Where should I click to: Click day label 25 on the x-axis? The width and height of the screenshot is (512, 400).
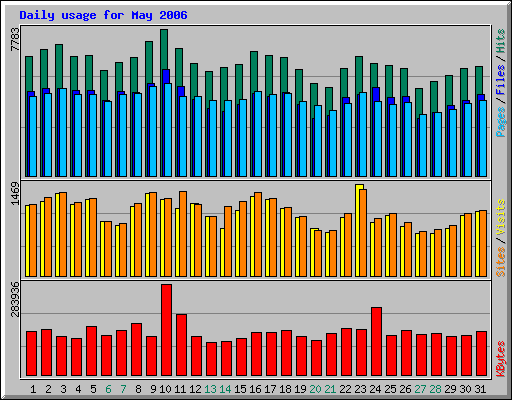coord(390,389)
